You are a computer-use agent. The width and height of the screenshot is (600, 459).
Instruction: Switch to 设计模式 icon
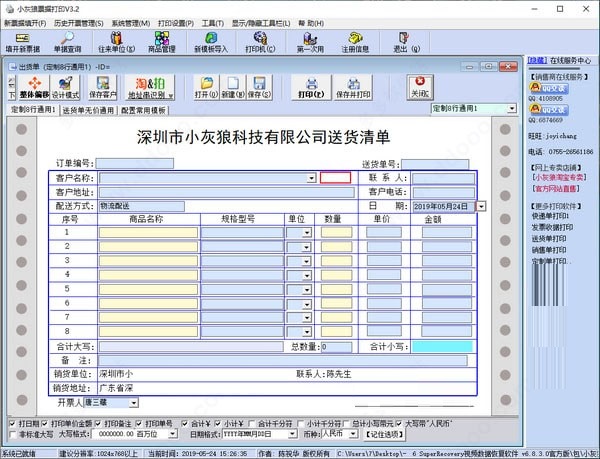click(65, 87)
